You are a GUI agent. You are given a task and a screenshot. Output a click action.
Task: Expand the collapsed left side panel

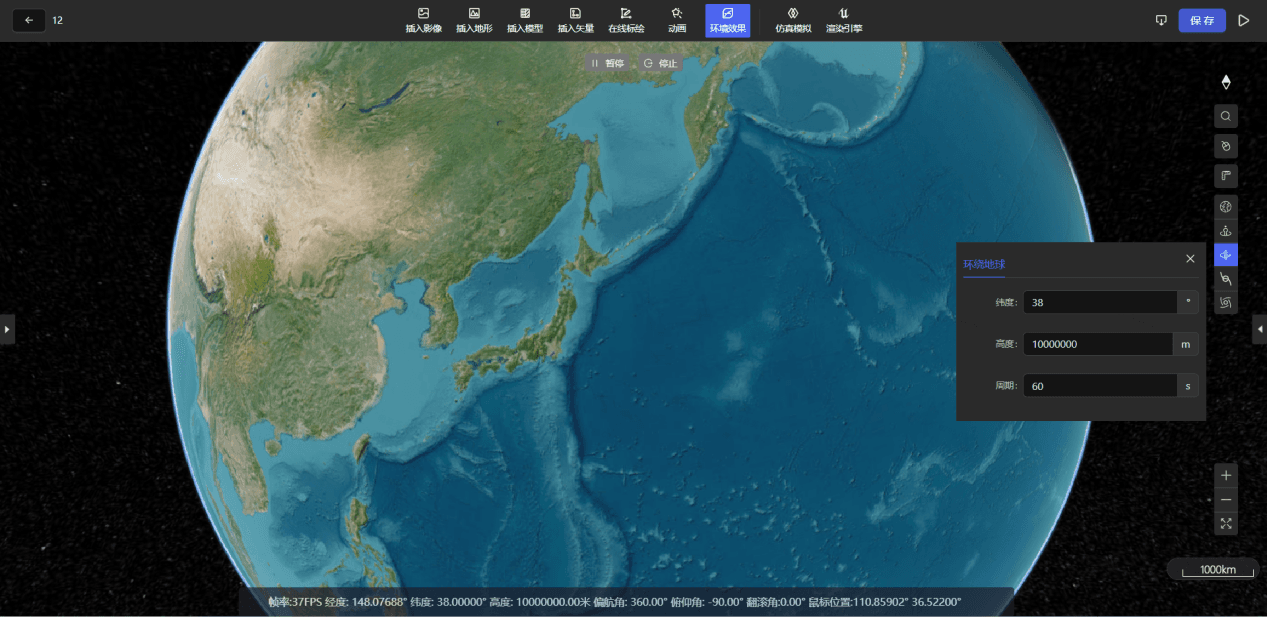pyautogui.click(x=7, y=328)
